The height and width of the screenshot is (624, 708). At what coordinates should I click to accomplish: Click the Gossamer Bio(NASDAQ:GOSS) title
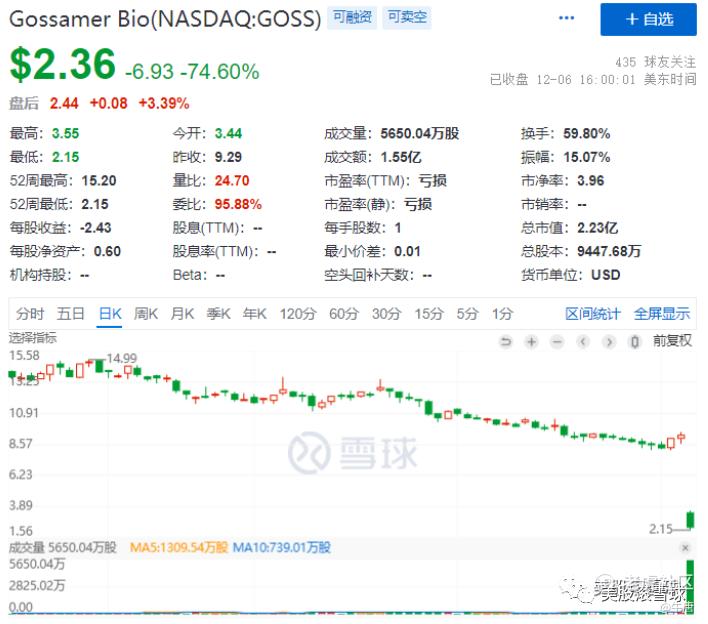(x=165, y=19)
